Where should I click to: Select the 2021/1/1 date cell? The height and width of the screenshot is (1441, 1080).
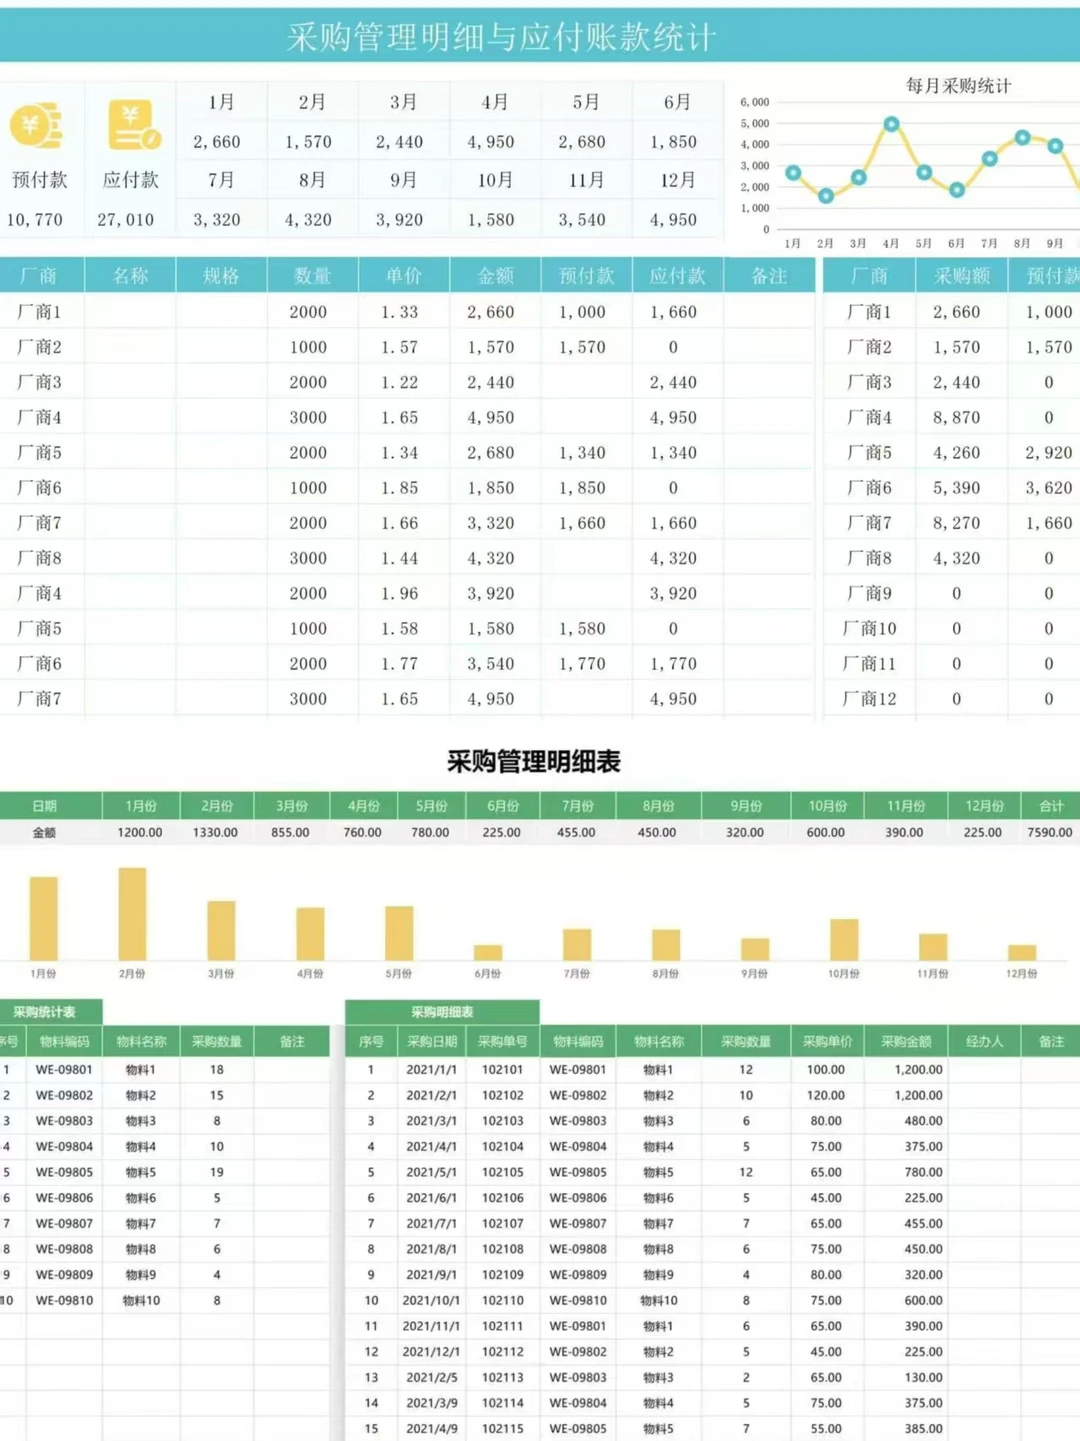click(x=434, y=1069)
